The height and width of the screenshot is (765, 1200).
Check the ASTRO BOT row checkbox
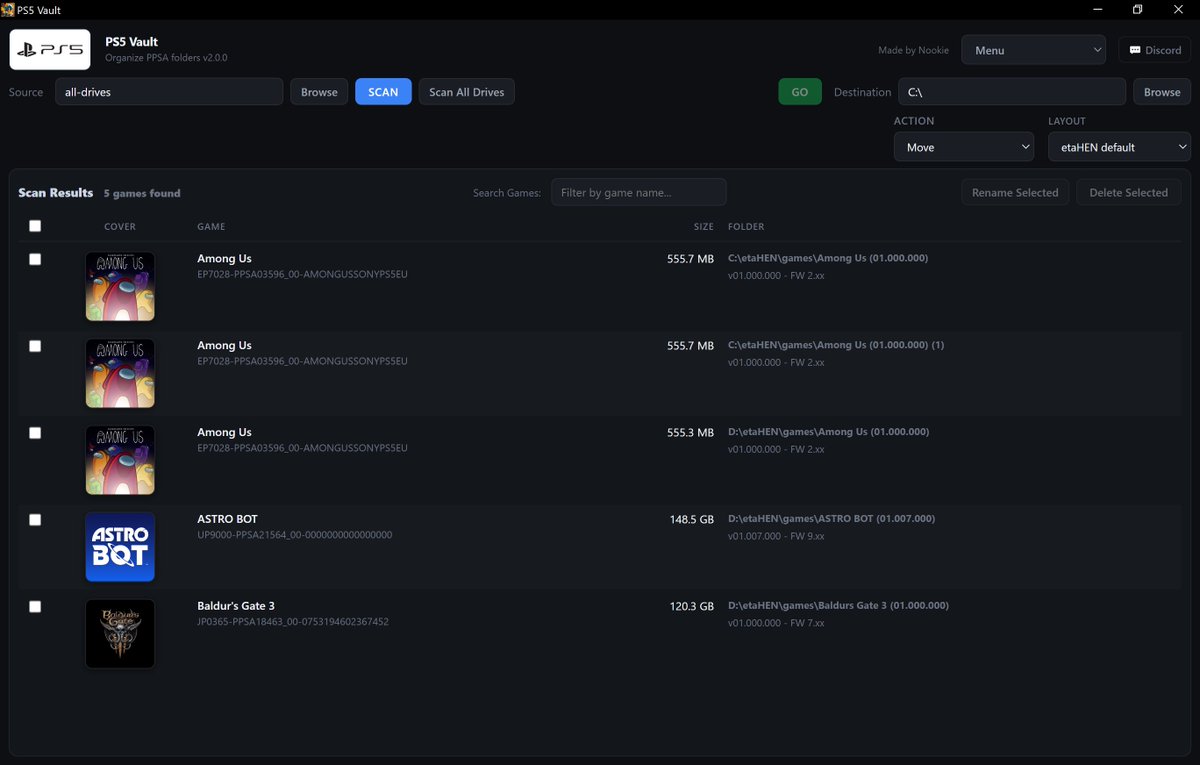pyautogui.click(x=35, y=520)
